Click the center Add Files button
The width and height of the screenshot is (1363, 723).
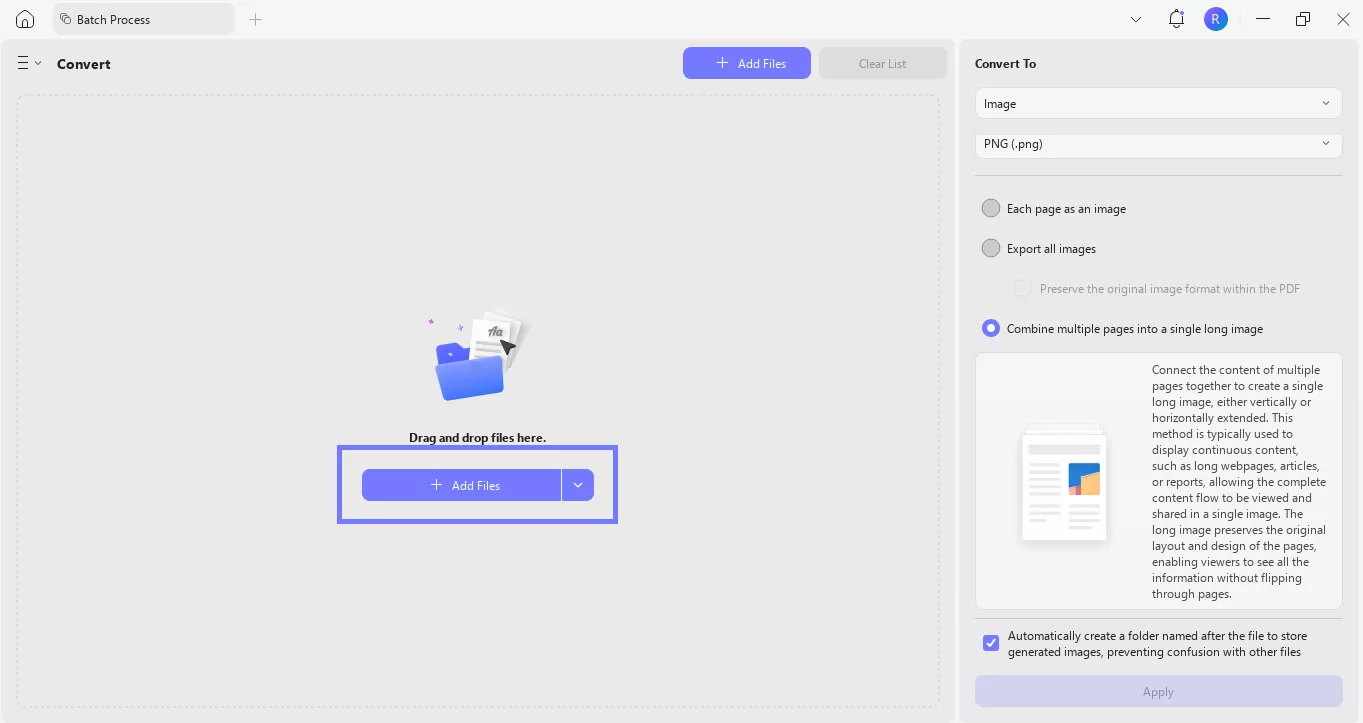click(461, 485)
